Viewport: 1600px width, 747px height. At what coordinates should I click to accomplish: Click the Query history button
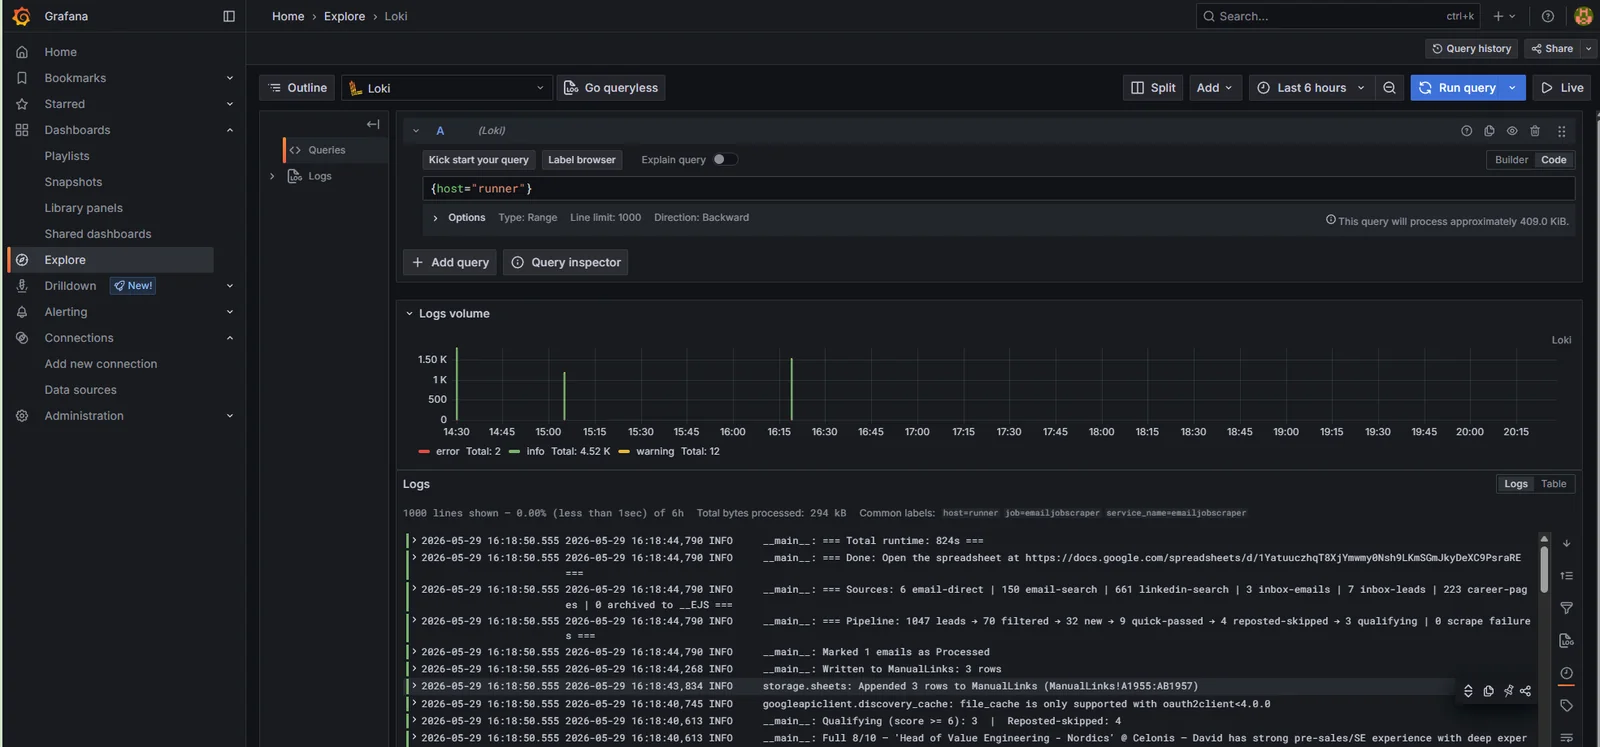(1471, 49)
